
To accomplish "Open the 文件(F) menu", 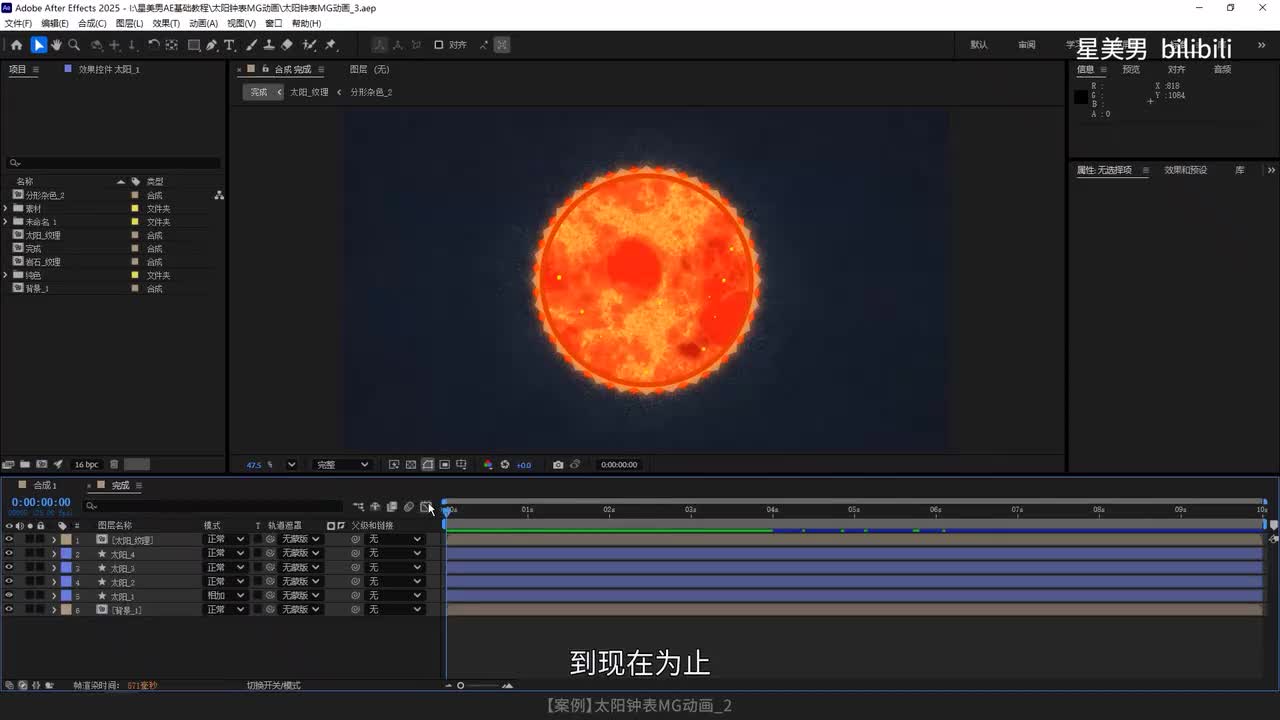I will coord(18,23).
